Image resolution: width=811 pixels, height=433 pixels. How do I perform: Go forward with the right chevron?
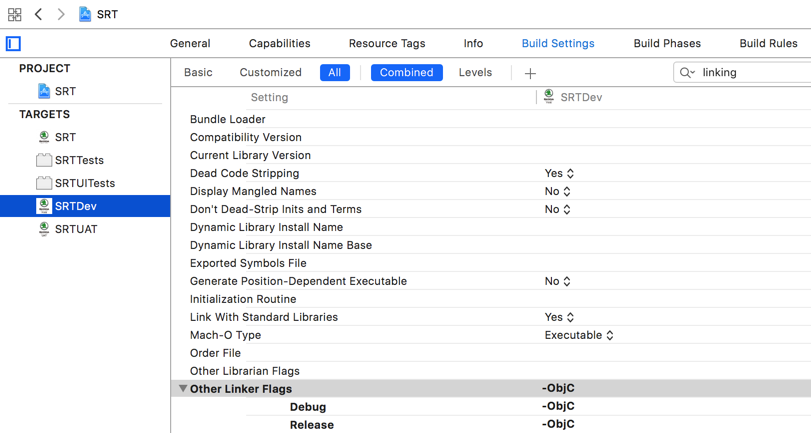pos(61,14)
